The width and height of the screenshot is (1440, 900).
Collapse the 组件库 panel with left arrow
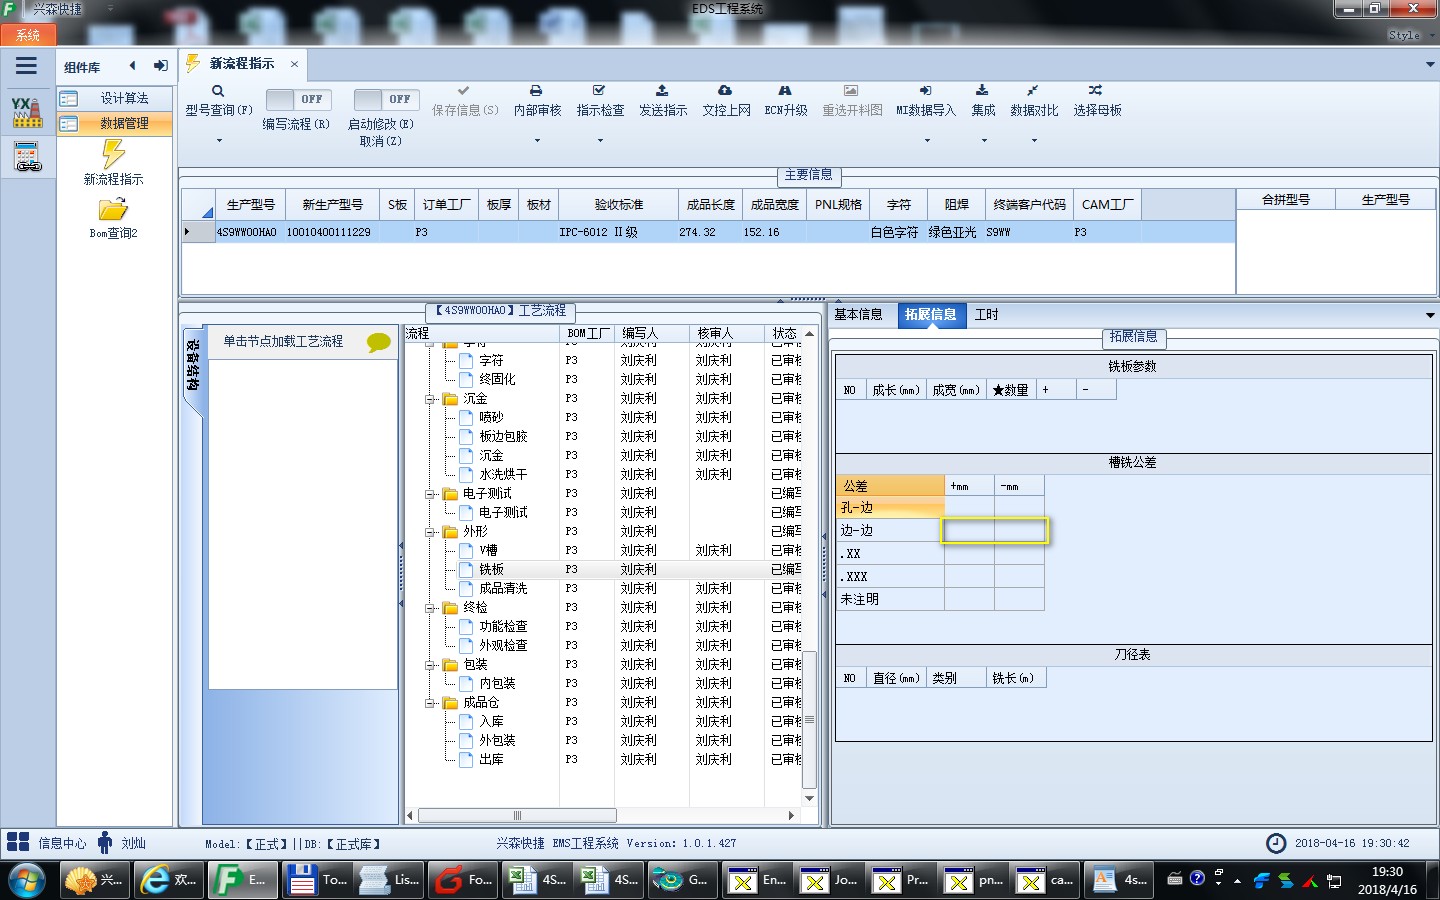132,66
